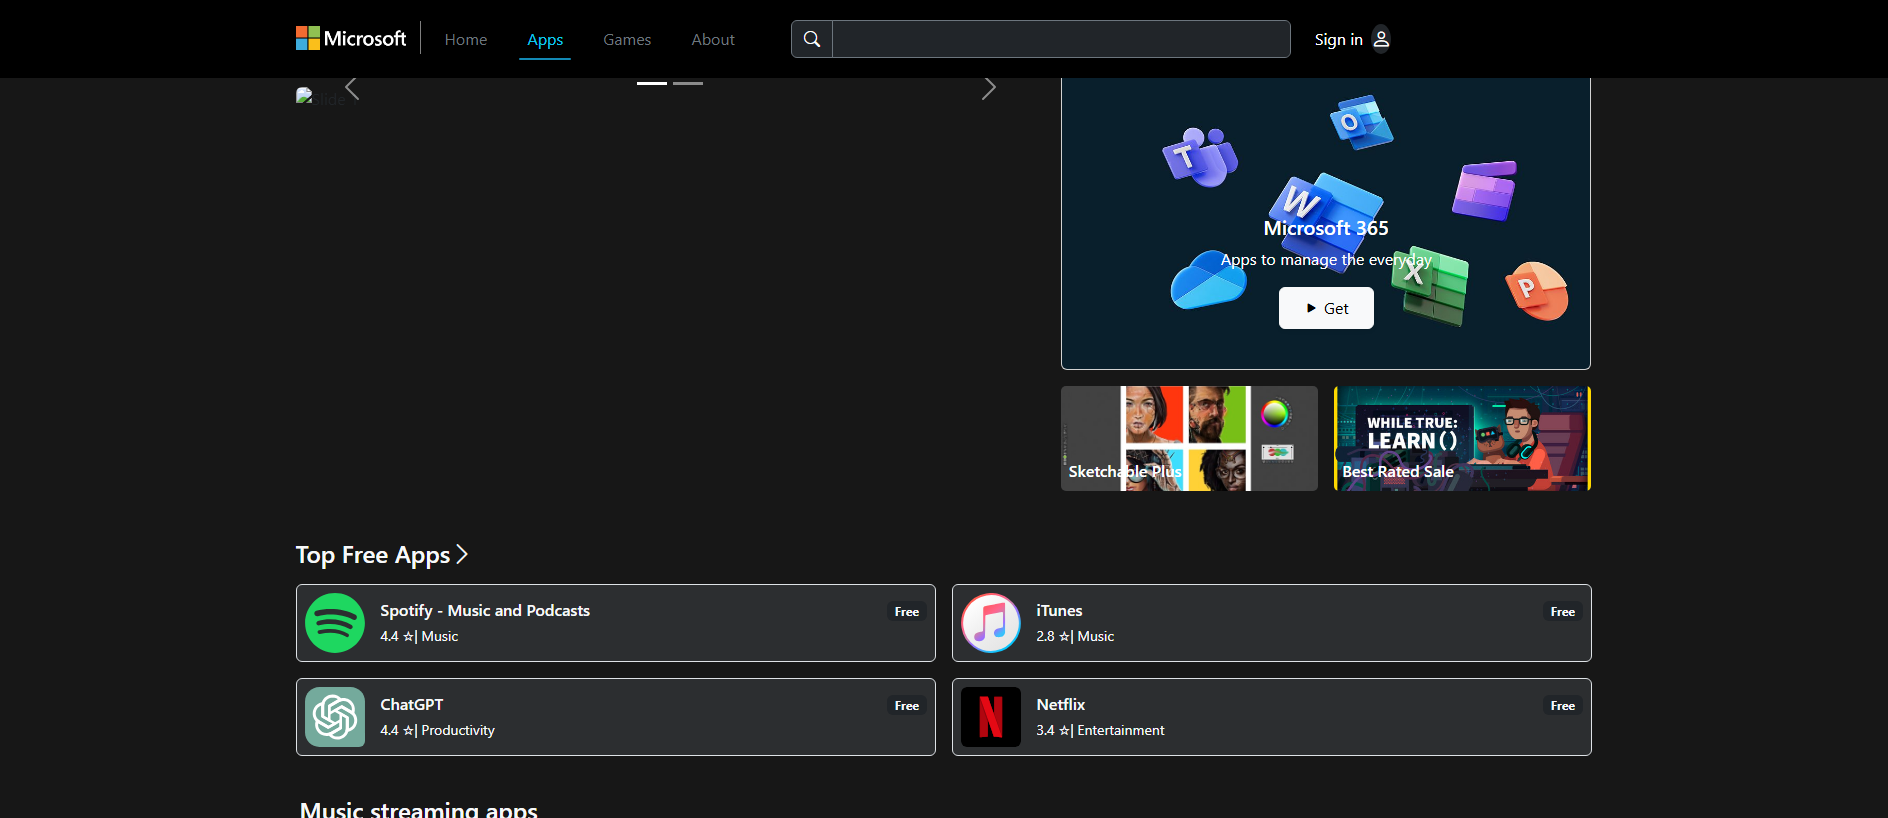Click the Excel icon in the banner
Image resolution: width=1888 pixels, height=818 pixels.
point(1432,287)
